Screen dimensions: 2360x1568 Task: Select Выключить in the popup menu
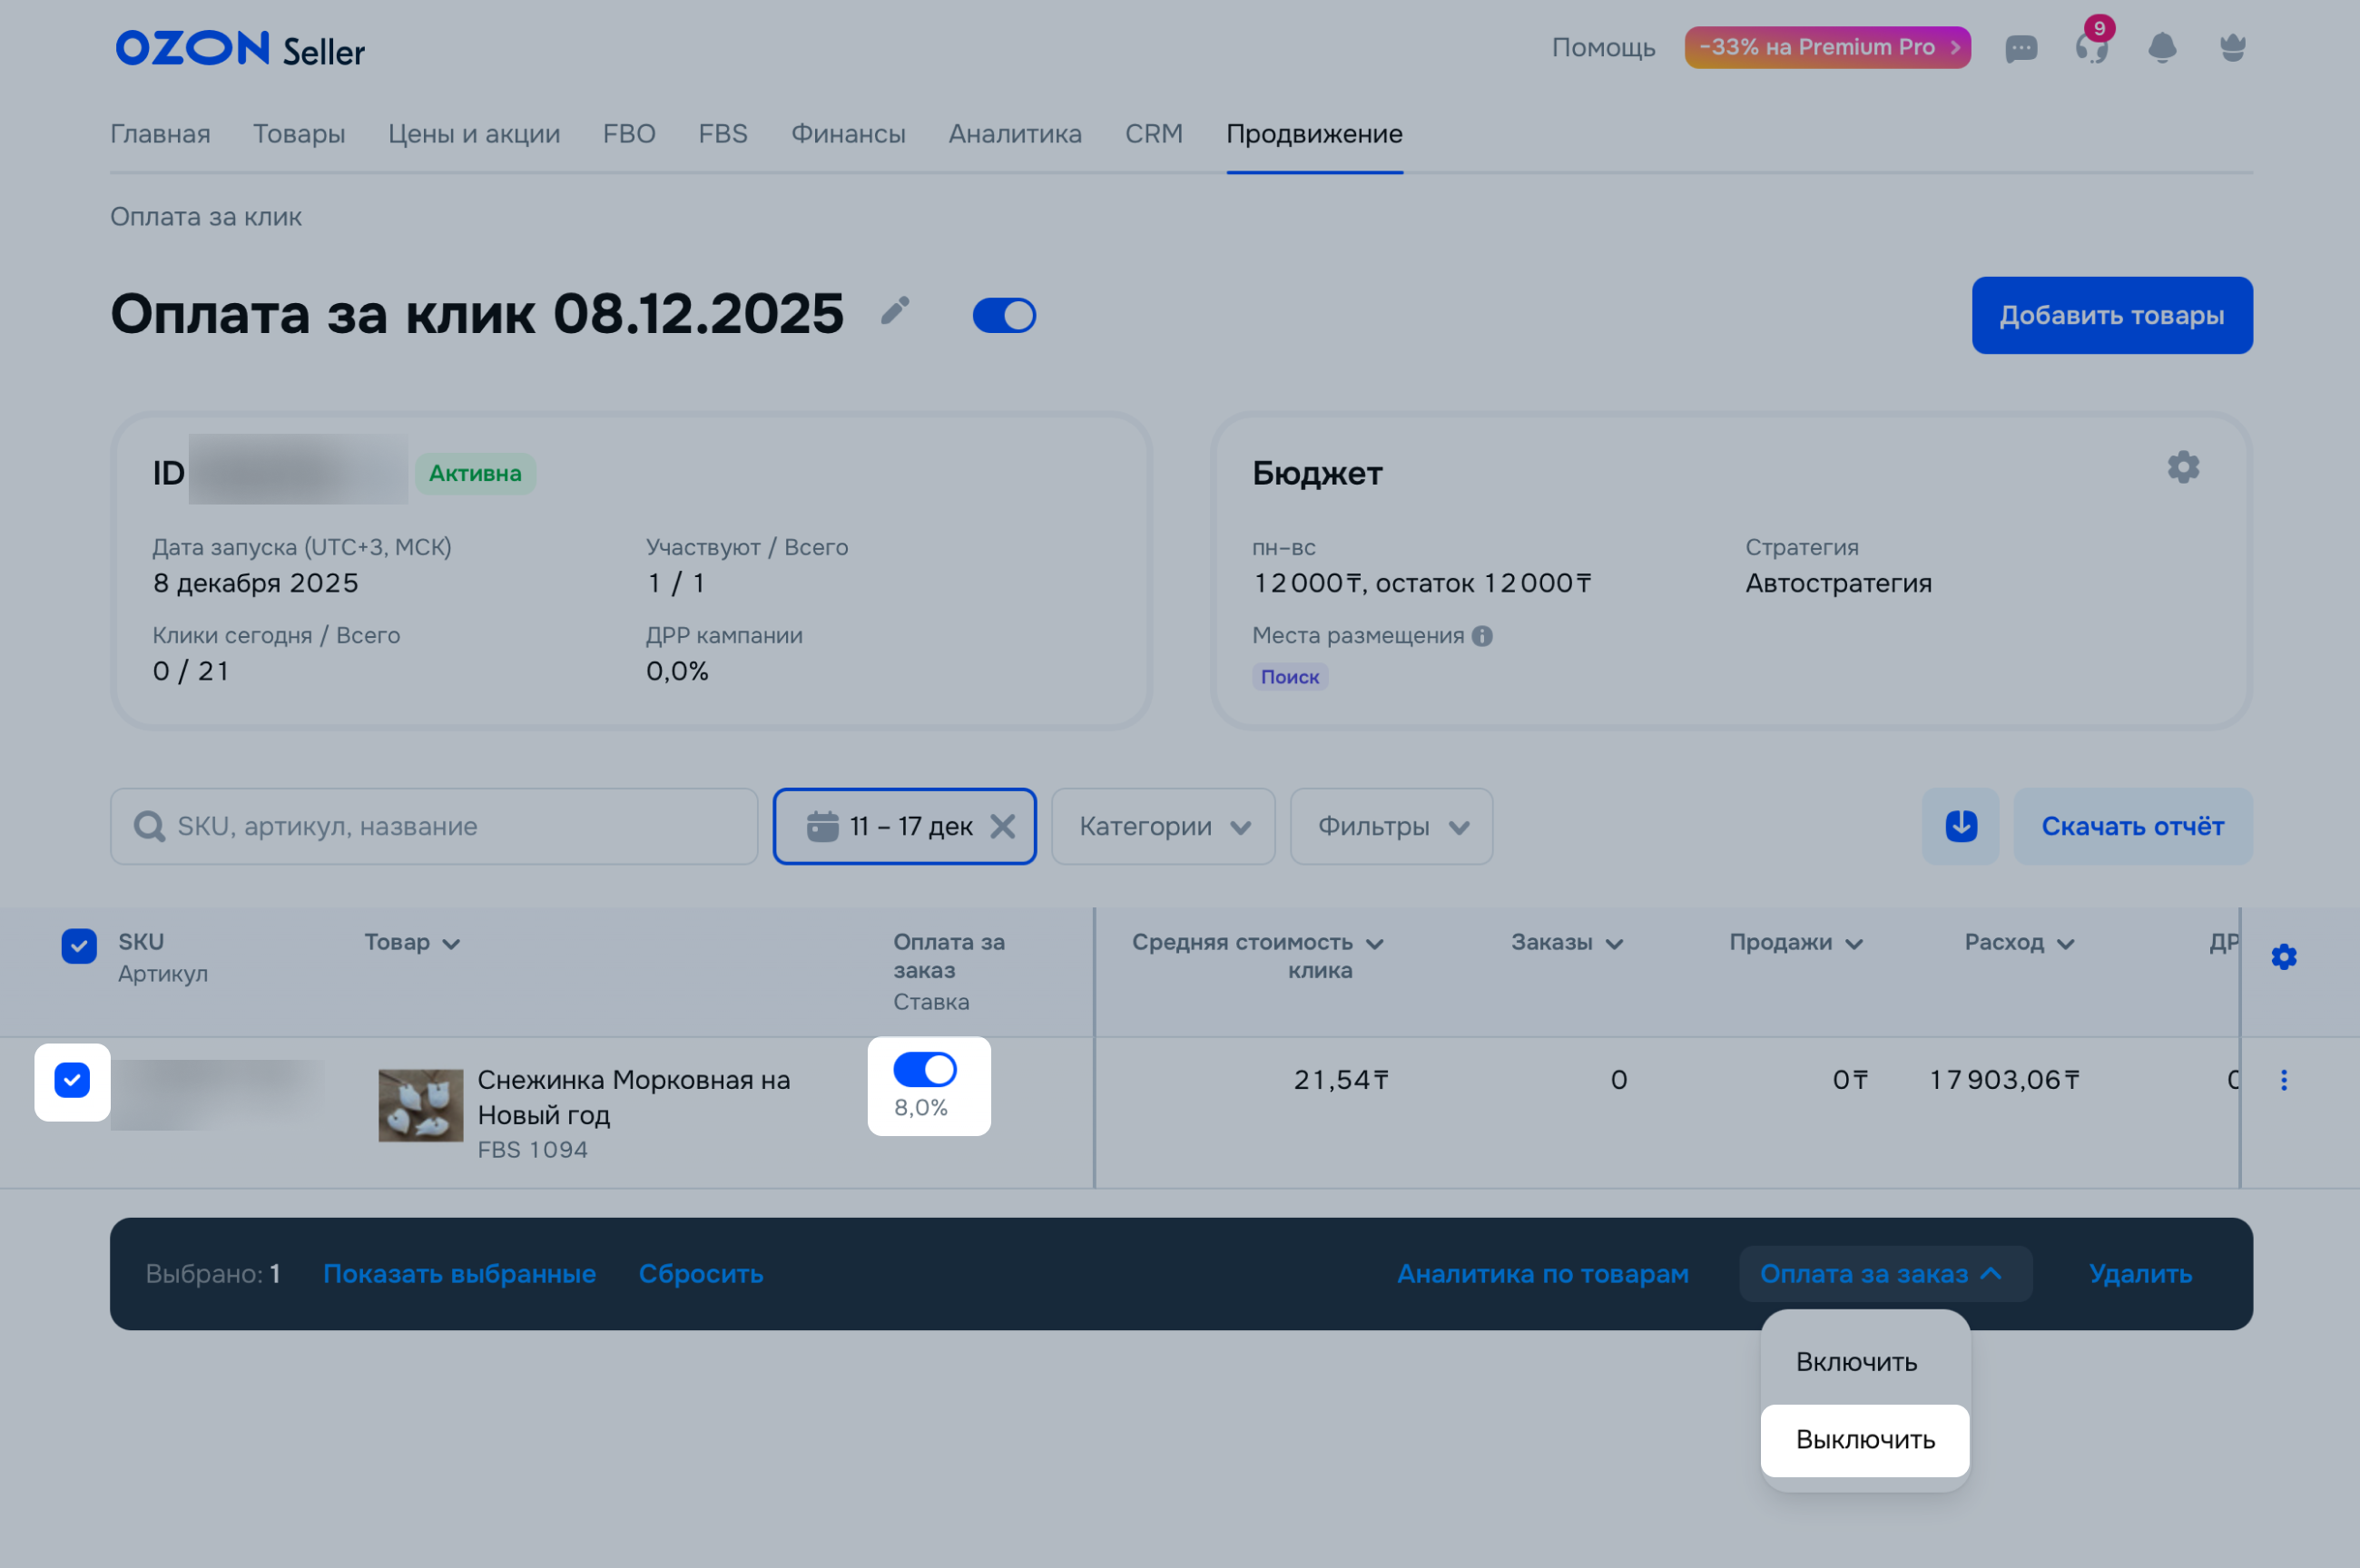(1865, 1440)
